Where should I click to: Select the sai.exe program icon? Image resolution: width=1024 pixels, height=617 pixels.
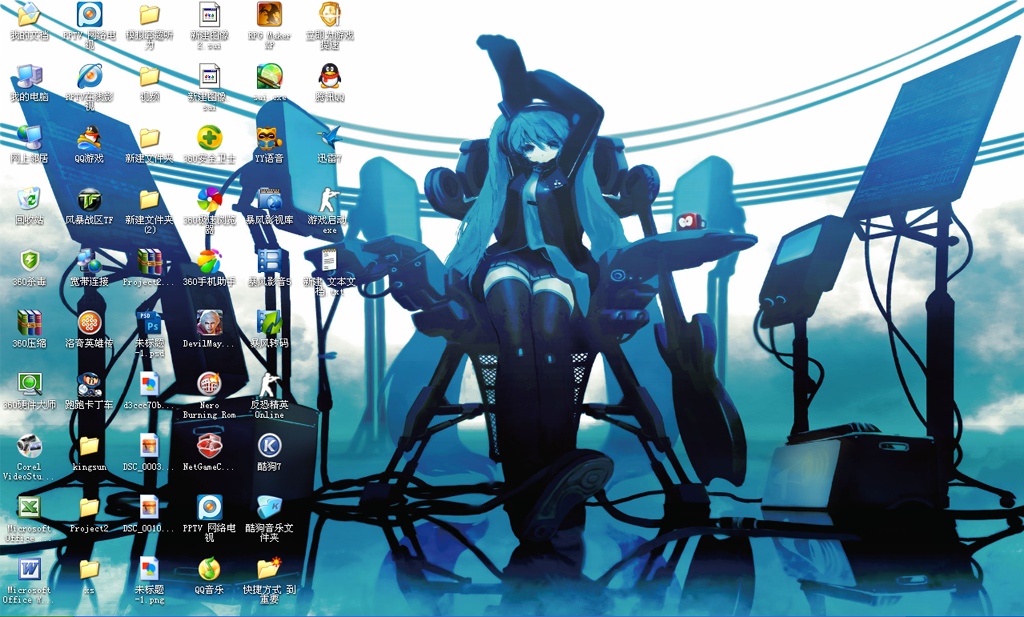pos(270,76)
